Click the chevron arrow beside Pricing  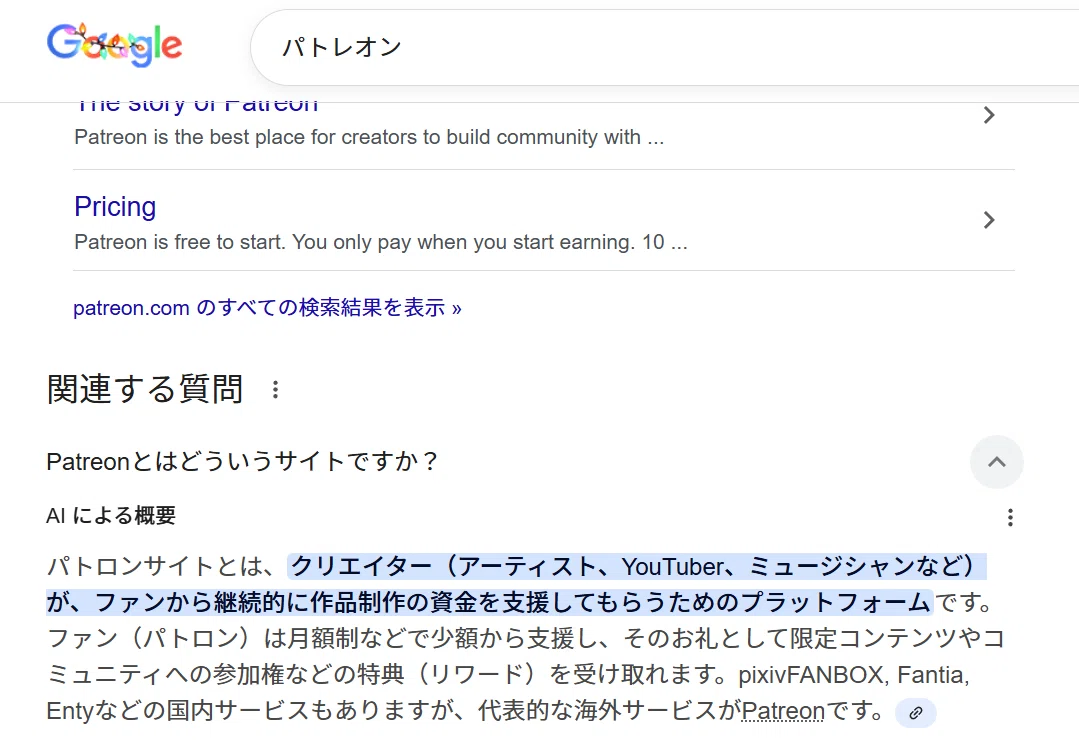[x=989, y=220]
